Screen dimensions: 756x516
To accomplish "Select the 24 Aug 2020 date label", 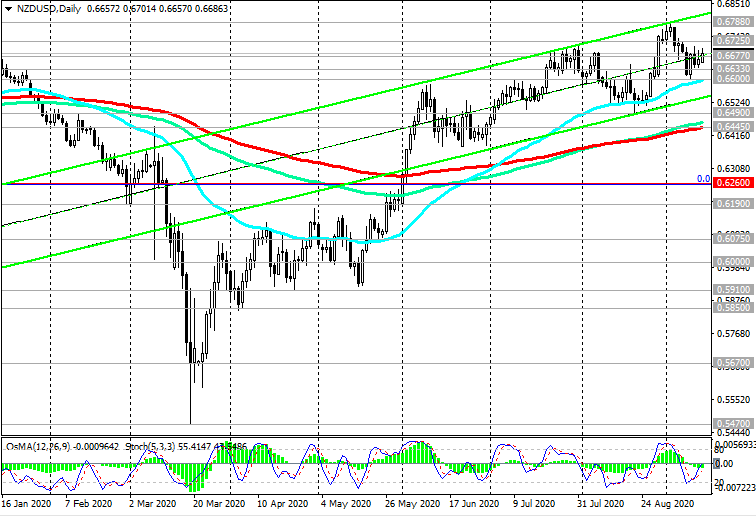I will (668, 504).
